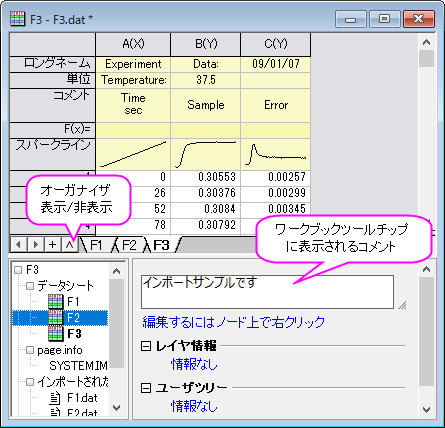Select SYSTEMIM node under page.info
Screen dimensions: 445x428
(78, 366)
